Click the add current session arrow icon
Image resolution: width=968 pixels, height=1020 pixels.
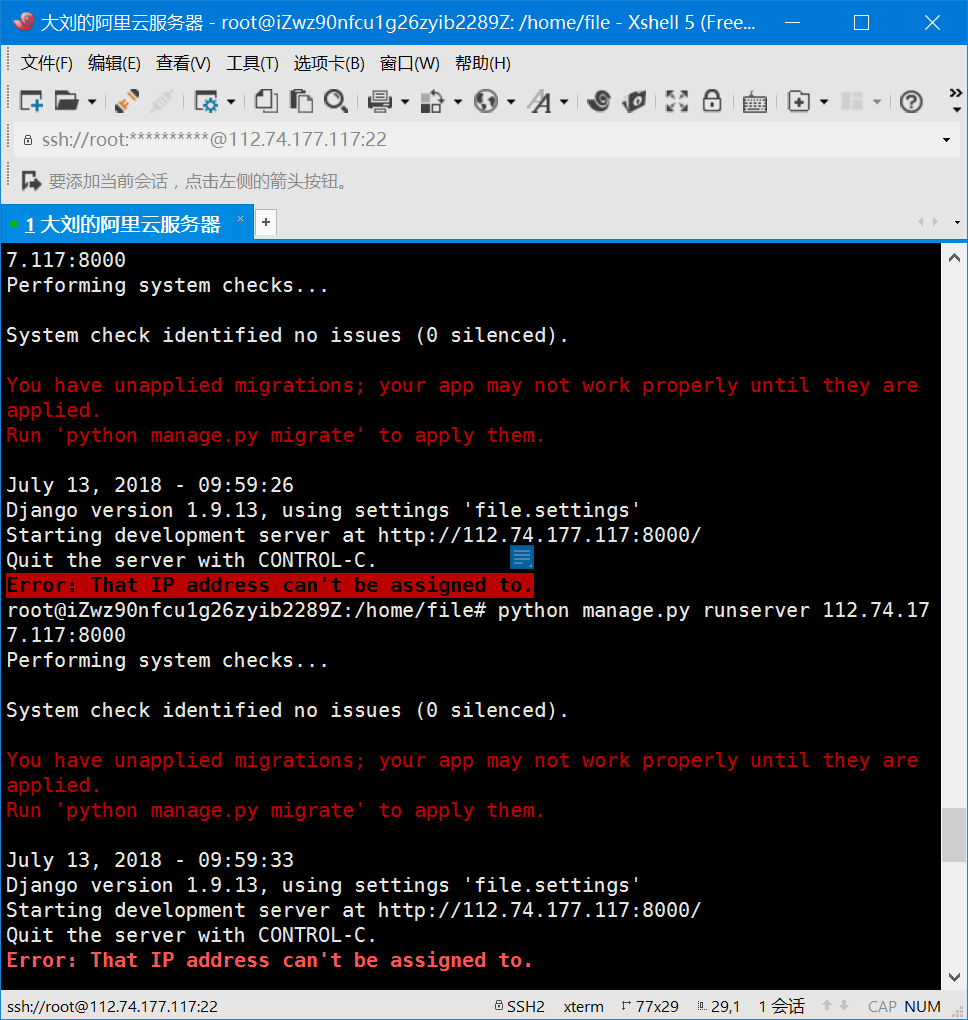click(x=31, y=181)
